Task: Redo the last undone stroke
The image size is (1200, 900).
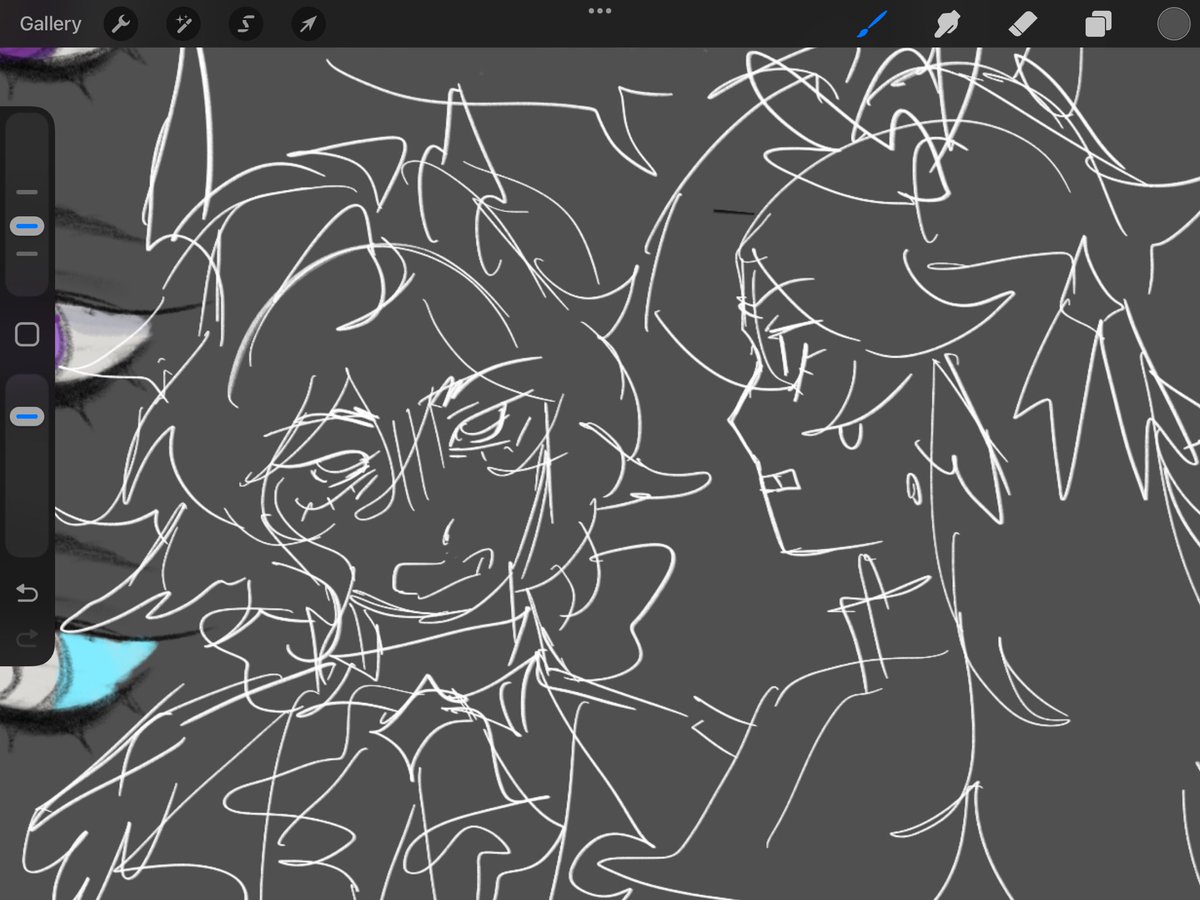Action: (27, 637)
